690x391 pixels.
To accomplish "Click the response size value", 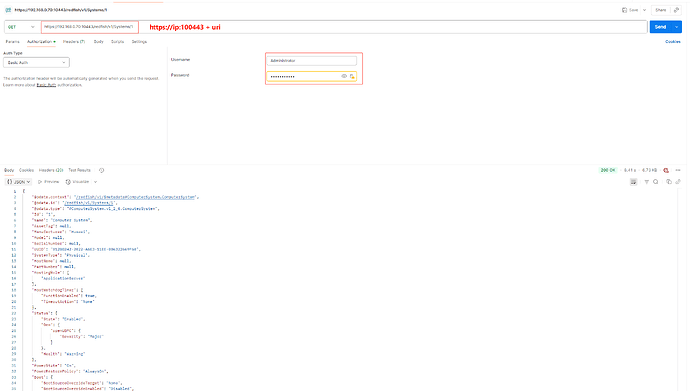I will (650, 170).
